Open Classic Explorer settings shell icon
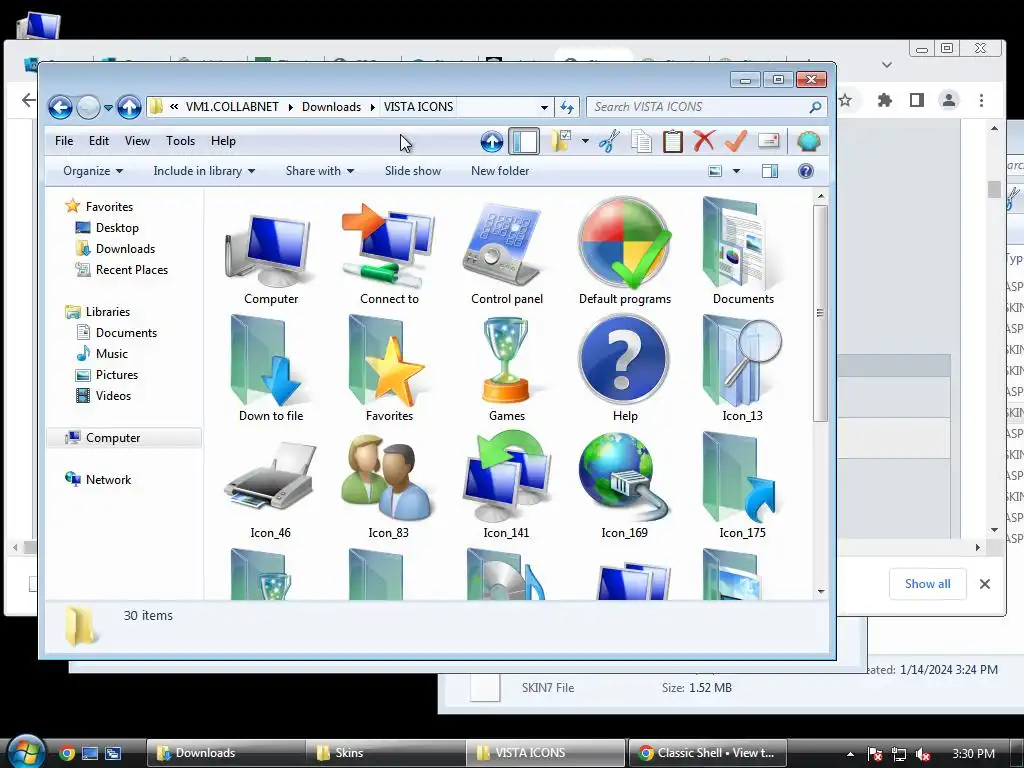 808,141
